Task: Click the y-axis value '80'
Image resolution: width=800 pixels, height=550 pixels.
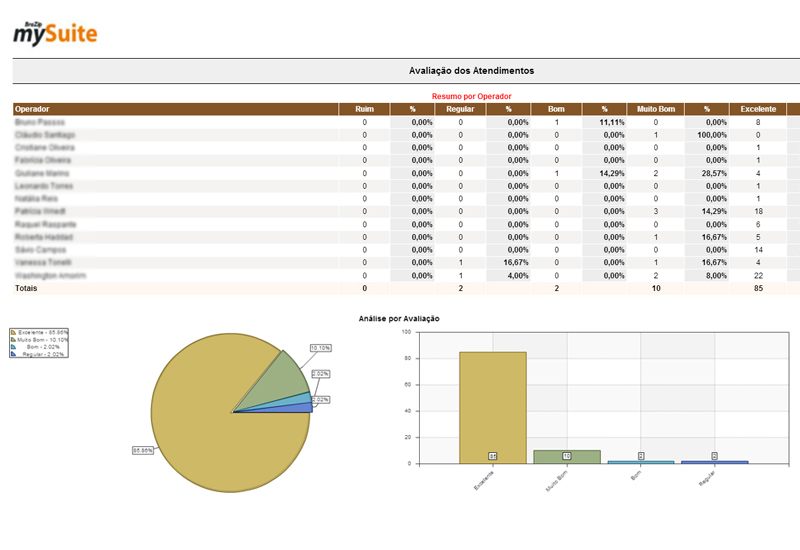Action: pos(408,358)
